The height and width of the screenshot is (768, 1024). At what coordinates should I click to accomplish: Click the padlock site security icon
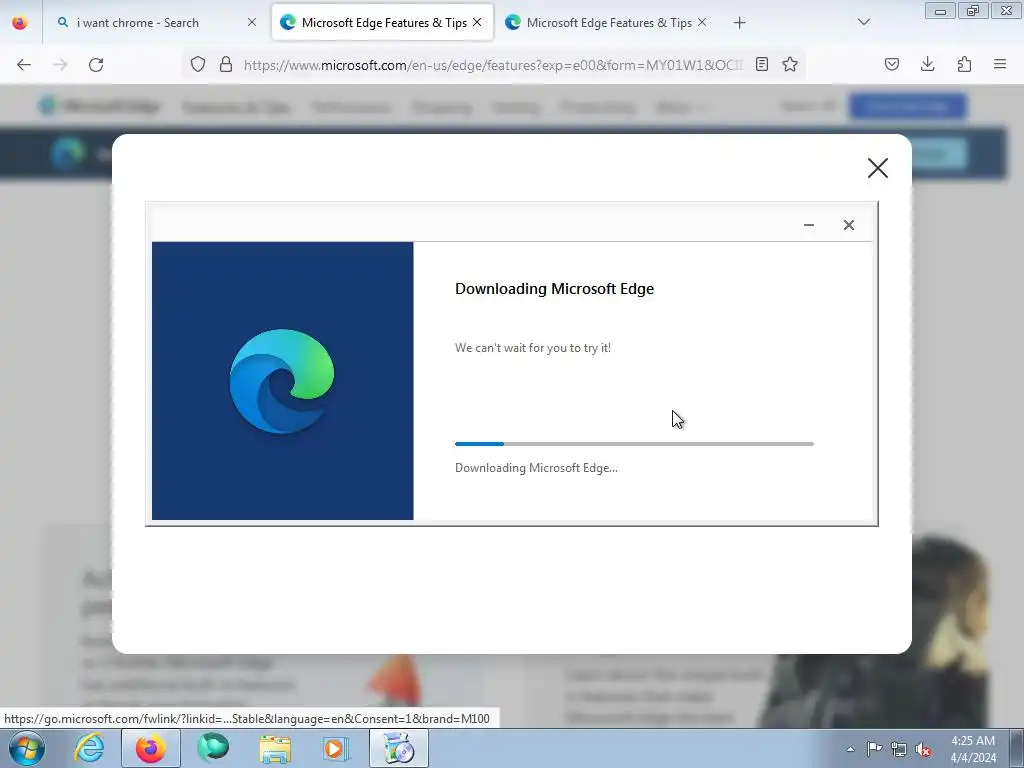coord(226,64)
